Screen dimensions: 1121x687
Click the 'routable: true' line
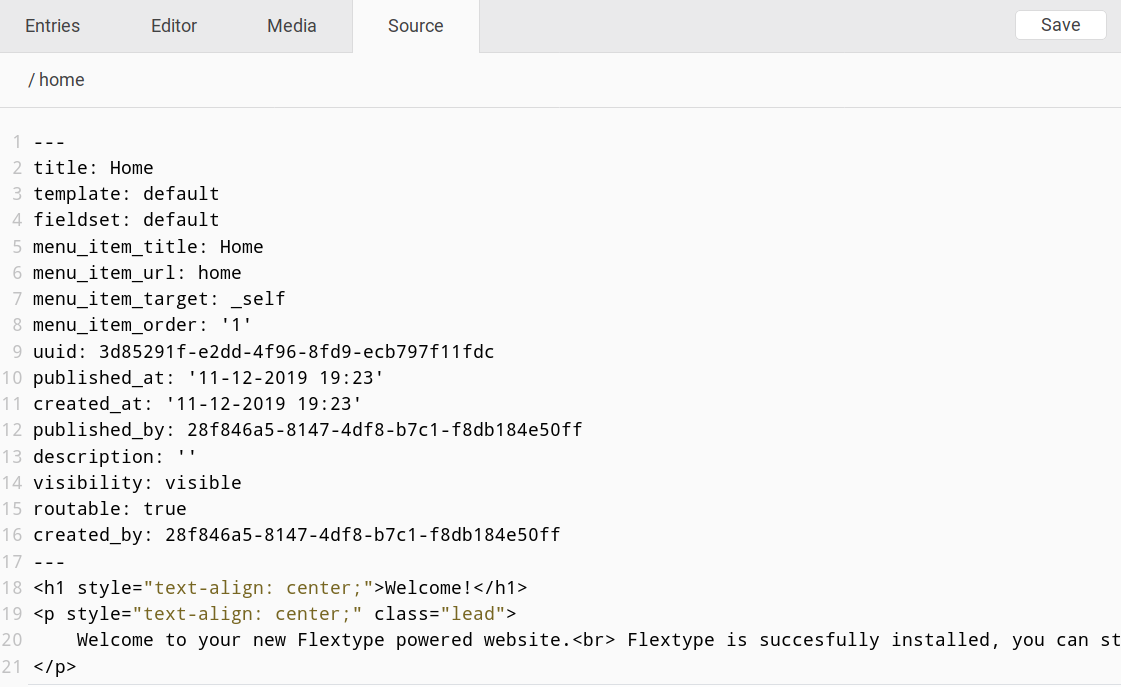(109, 509)
